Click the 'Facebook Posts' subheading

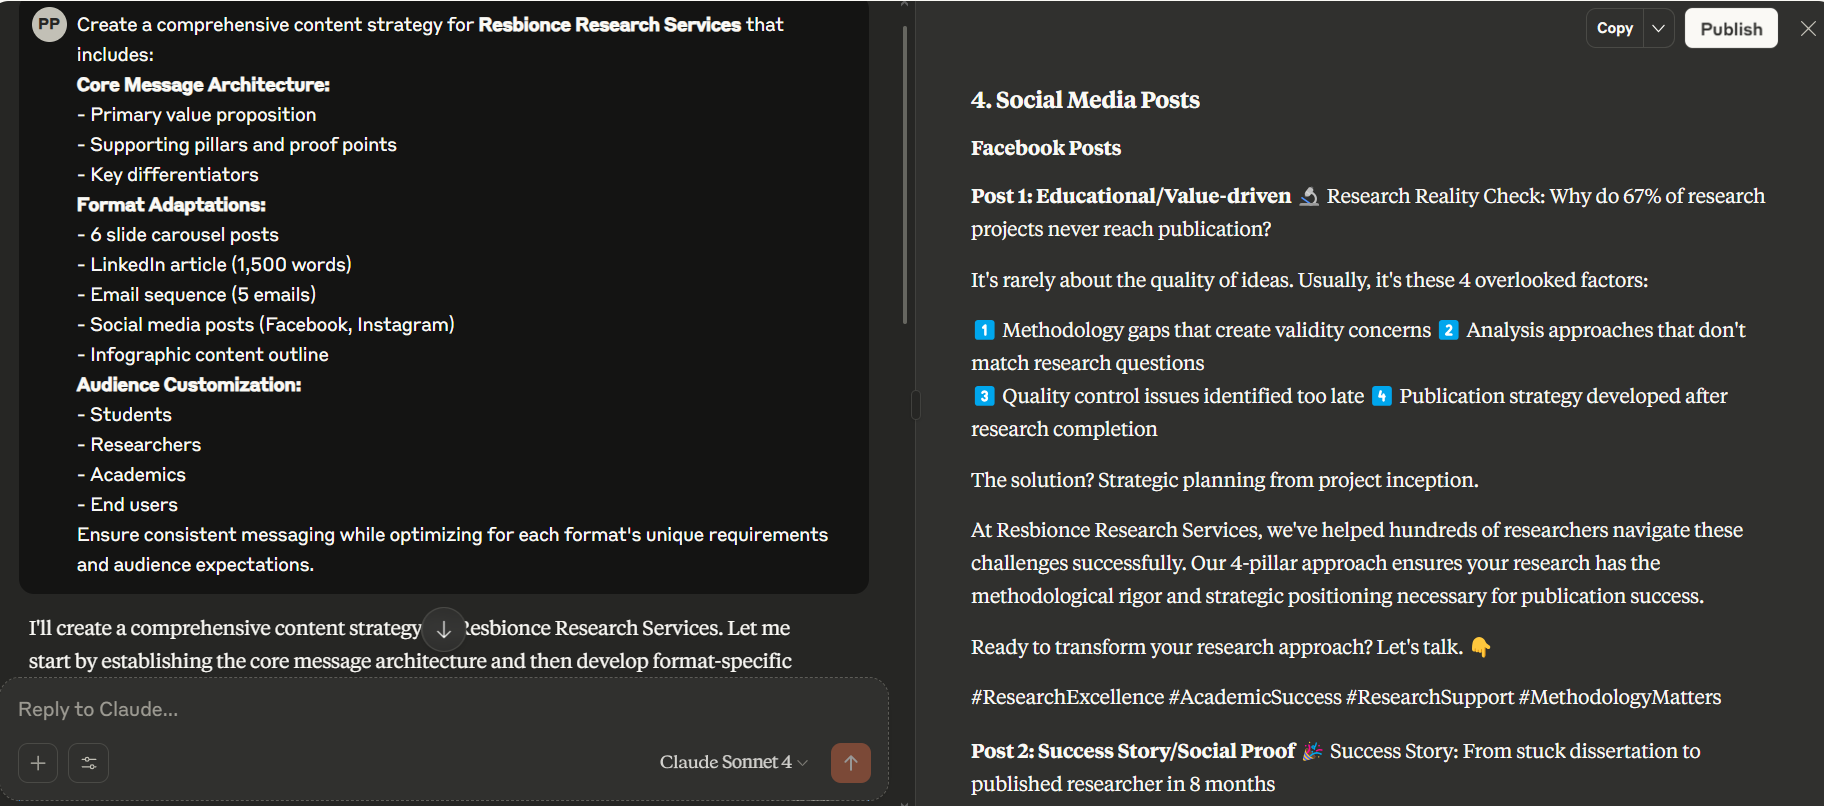pyautogui.click(x=1045, y=148)
